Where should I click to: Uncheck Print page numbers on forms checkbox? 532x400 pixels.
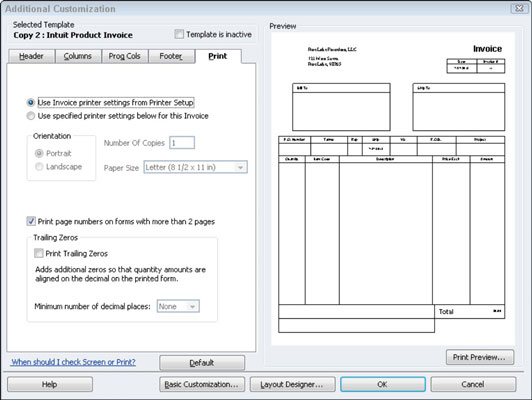31,221
